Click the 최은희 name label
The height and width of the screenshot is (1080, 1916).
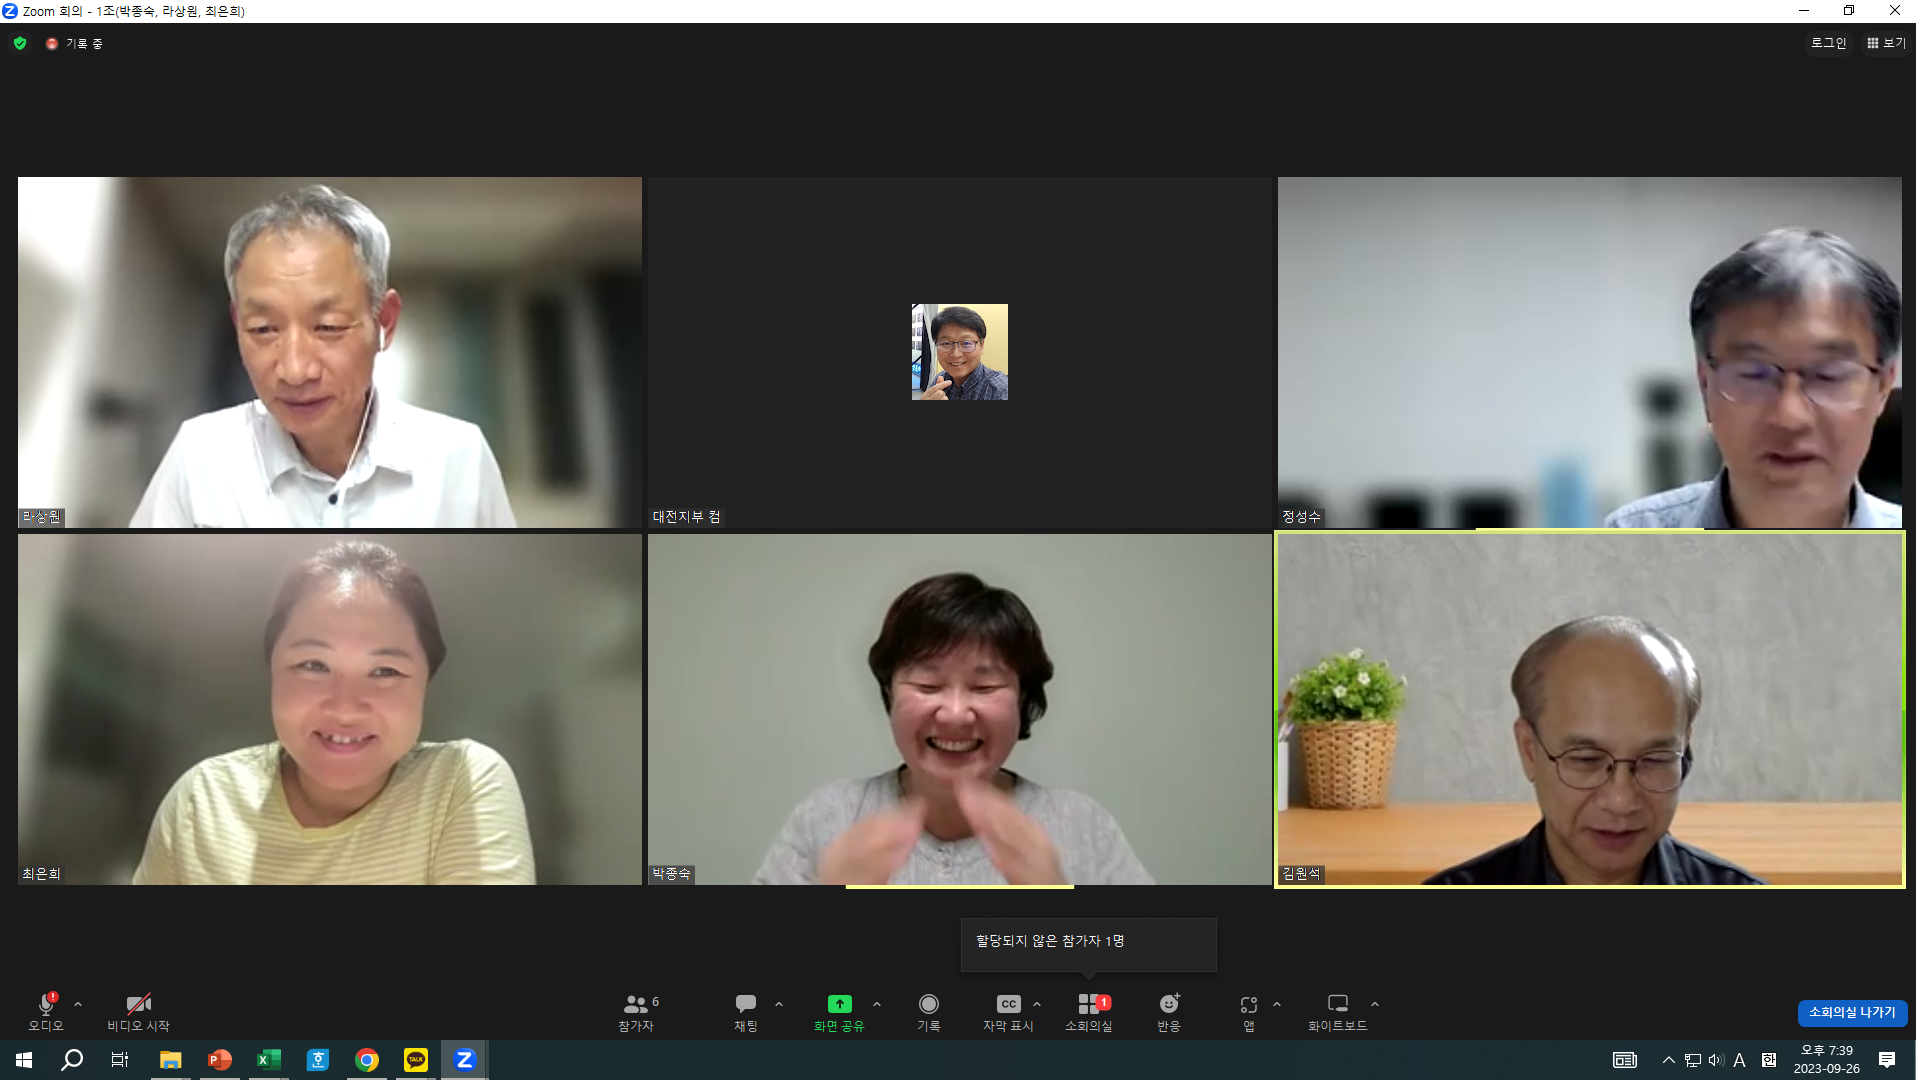coord(42,874)
